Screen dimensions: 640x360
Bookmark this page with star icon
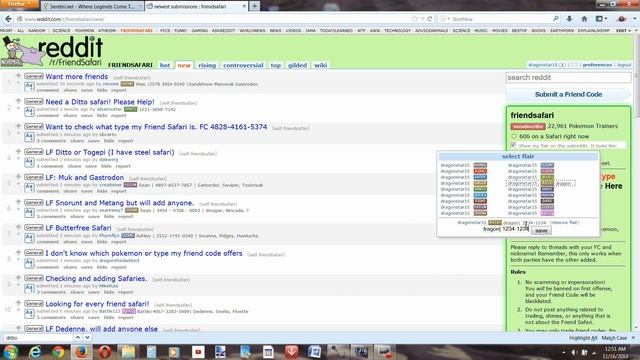click(415, 19)
